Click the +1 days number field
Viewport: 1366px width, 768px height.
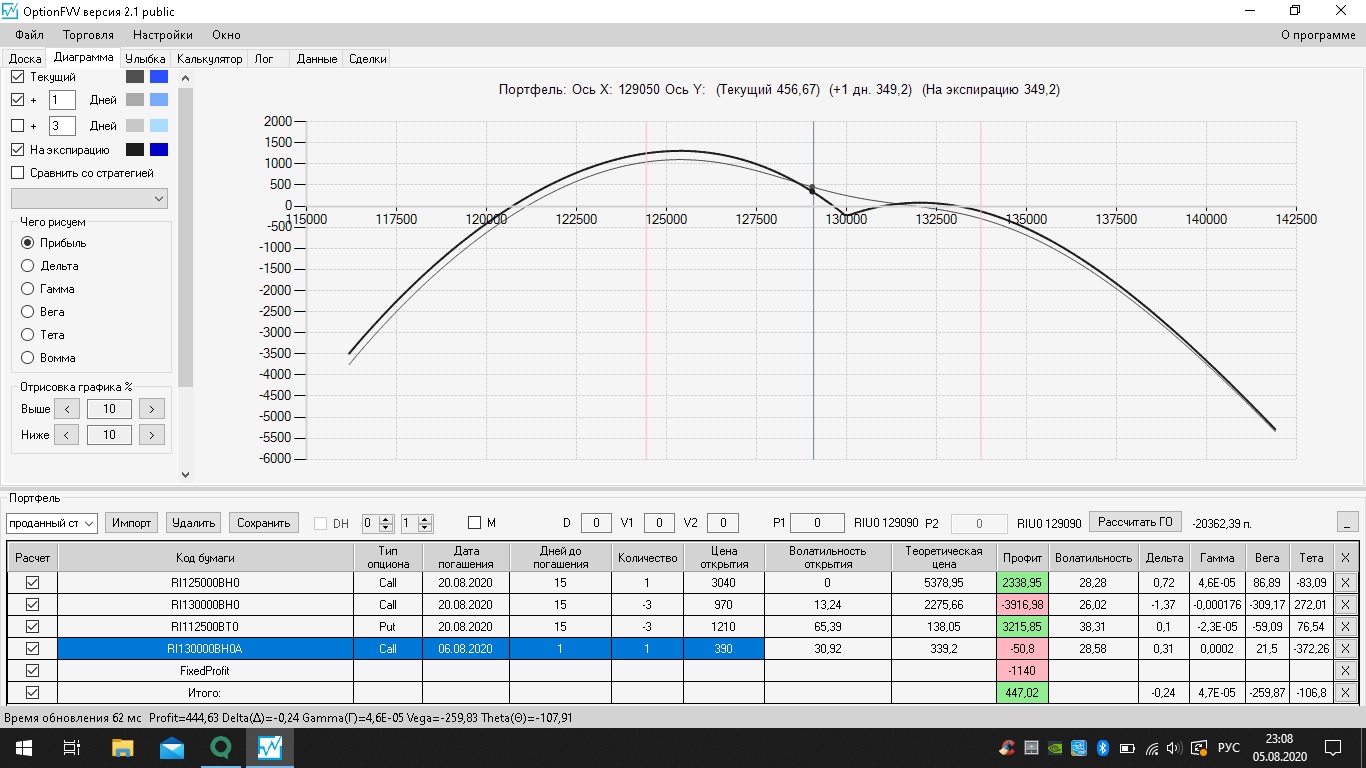coord(62,100)
